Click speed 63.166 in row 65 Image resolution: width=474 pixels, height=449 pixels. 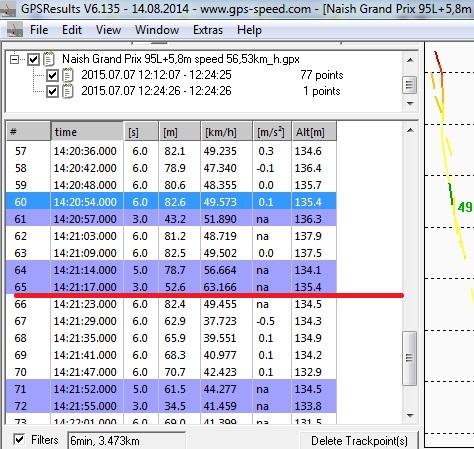pyautogui.click(x=220, y=287)
